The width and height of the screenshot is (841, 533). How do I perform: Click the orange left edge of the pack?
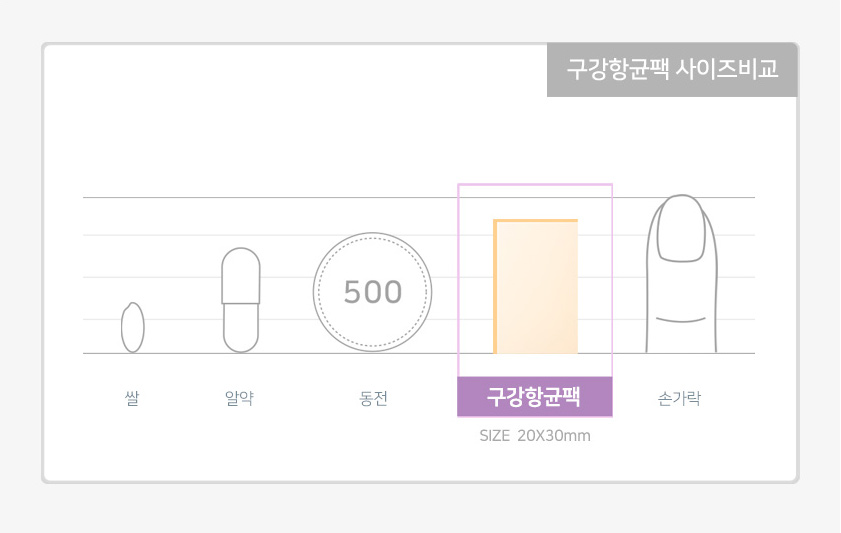[495, 286]
